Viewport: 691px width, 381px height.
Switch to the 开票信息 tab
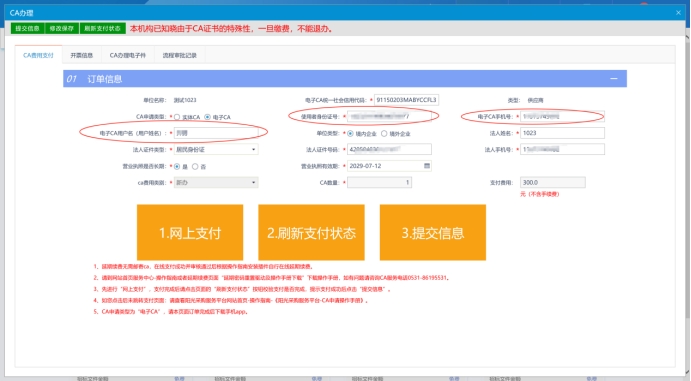82,55
